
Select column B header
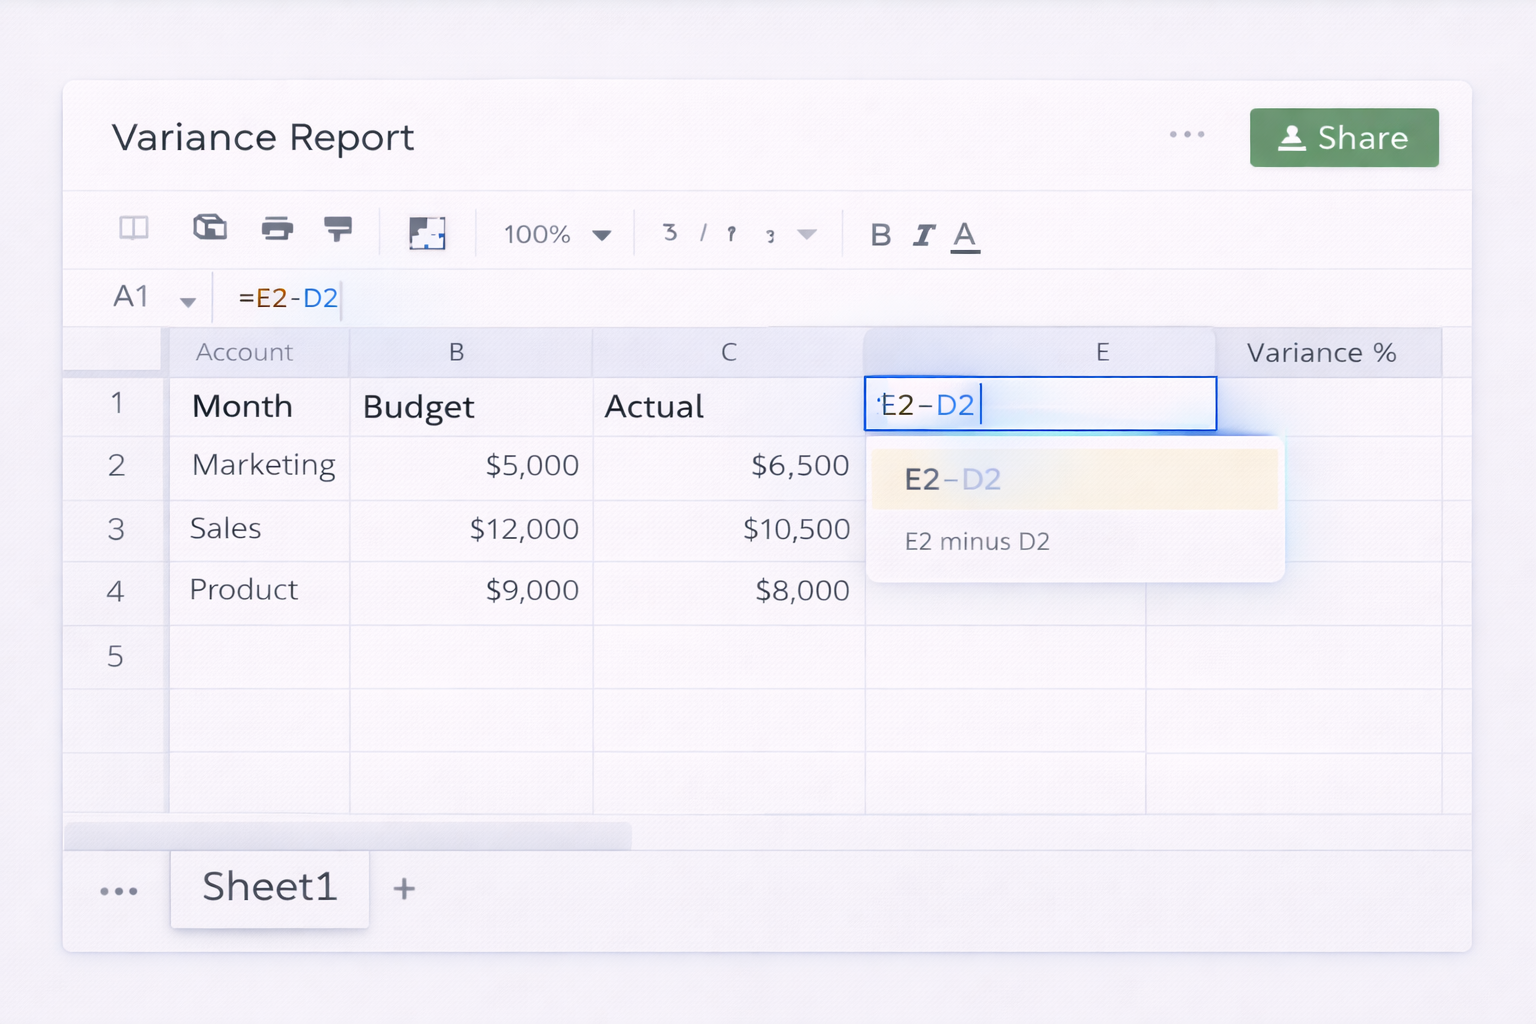click(471, 352)
